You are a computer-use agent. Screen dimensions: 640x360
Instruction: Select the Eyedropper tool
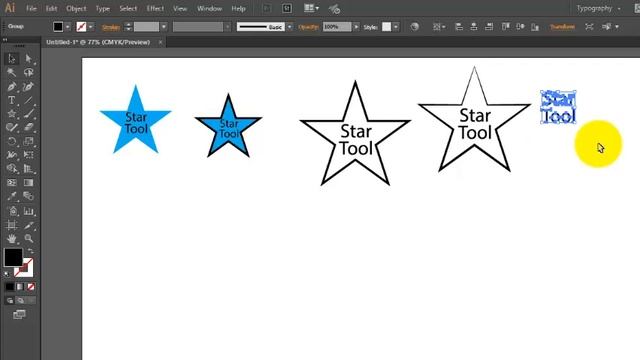coord(11,196)
